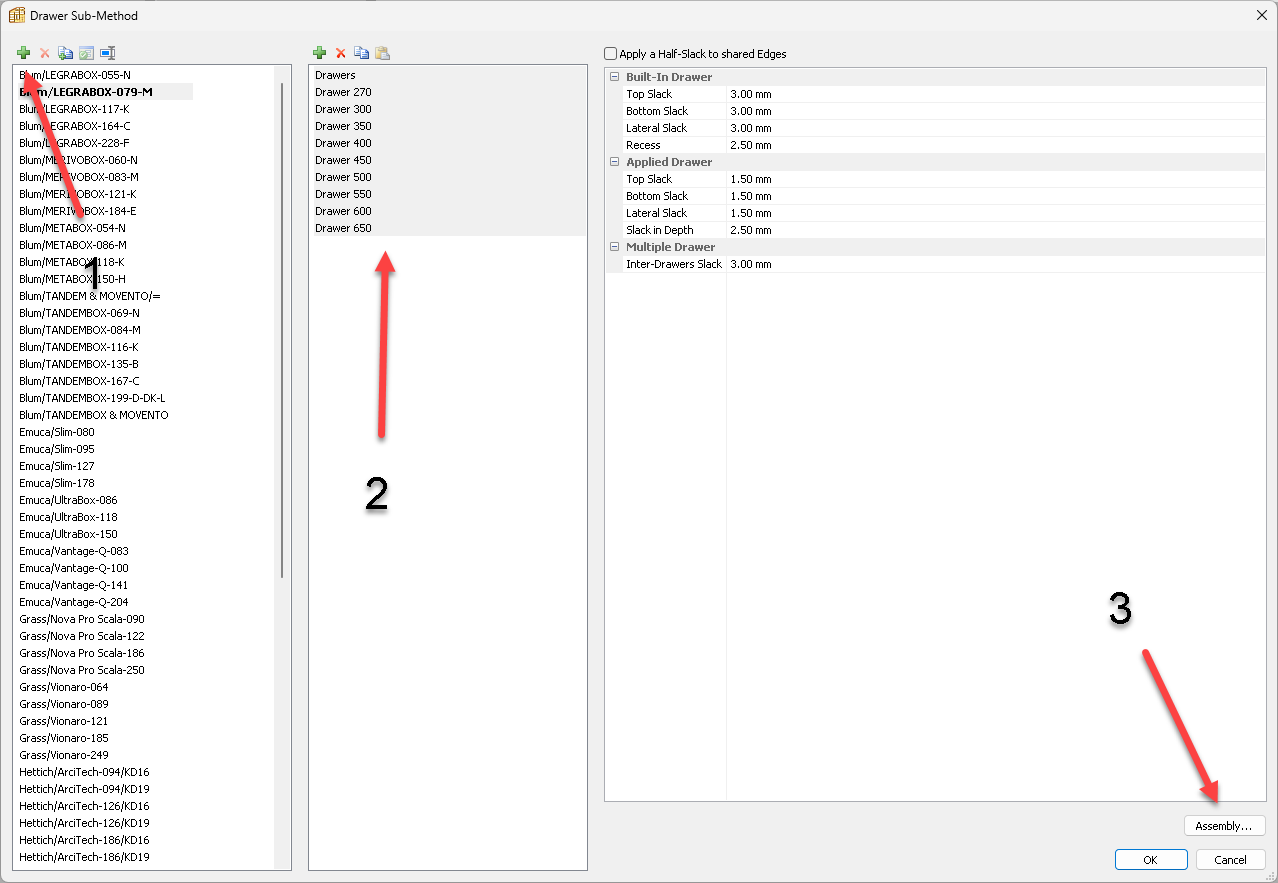Select Hettich/ArciTech-094/KD16 entry
1278x883 pixels.
click(84, 772)
